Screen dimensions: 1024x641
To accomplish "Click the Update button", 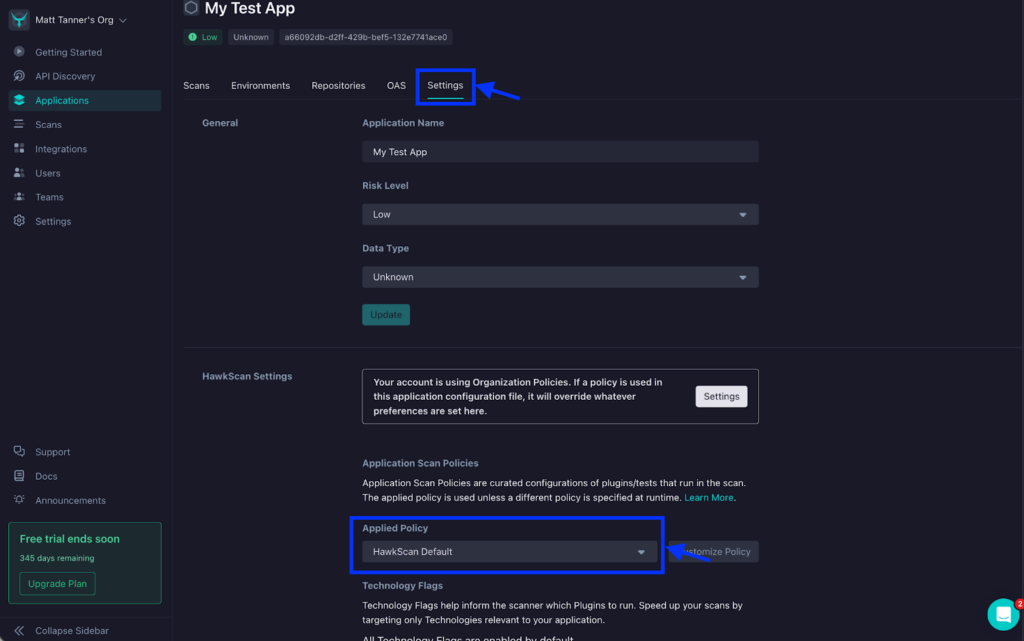I will 386,315.
